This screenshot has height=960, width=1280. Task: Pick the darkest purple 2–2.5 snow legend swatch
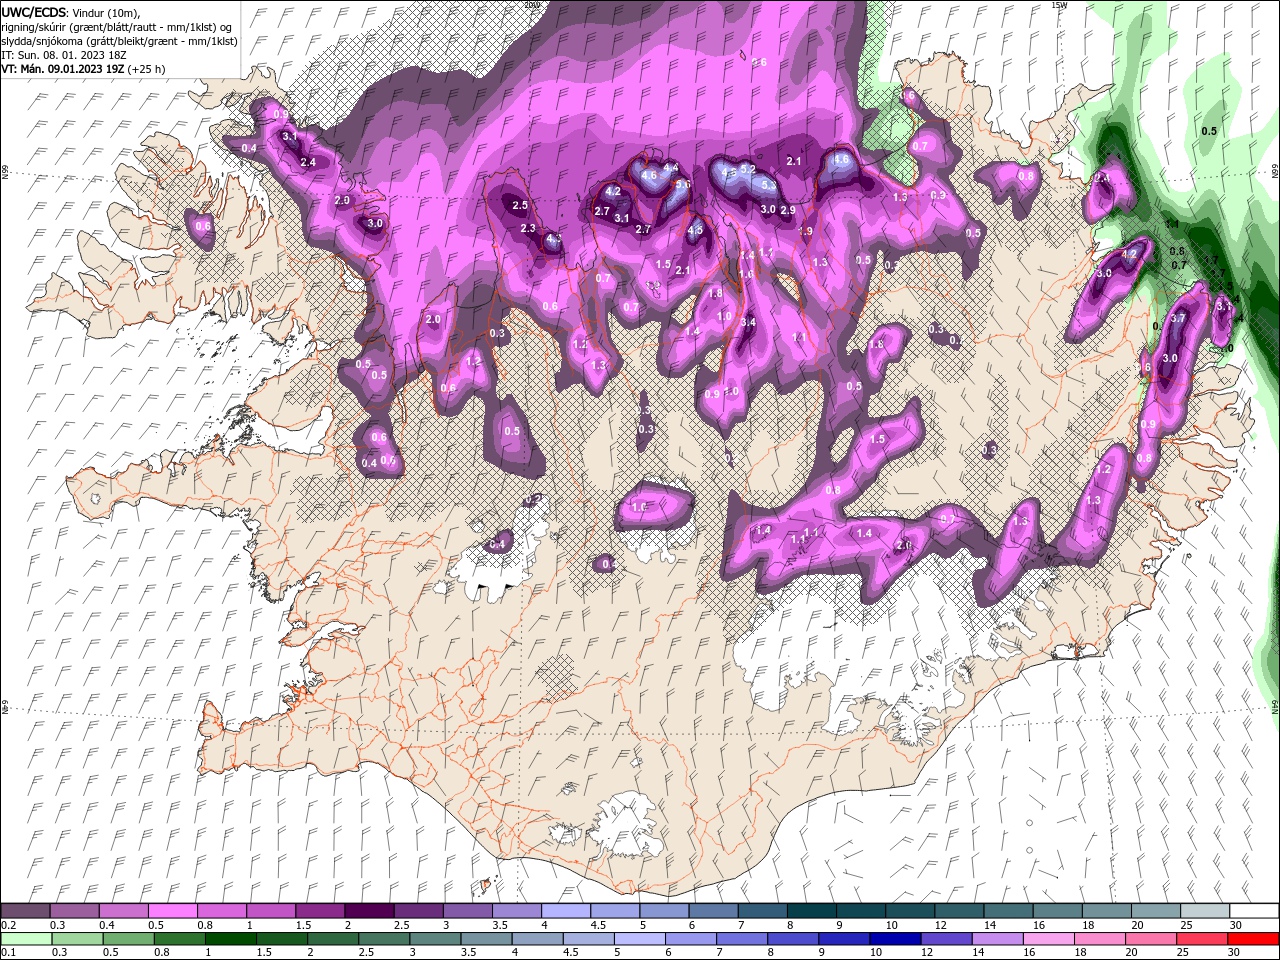368,911
